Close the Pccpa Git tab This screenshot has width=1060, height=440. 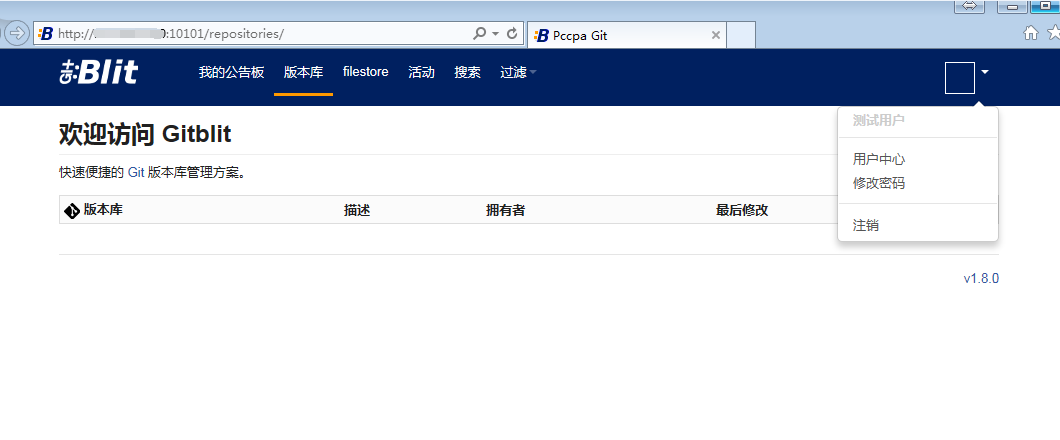point(715,35)
